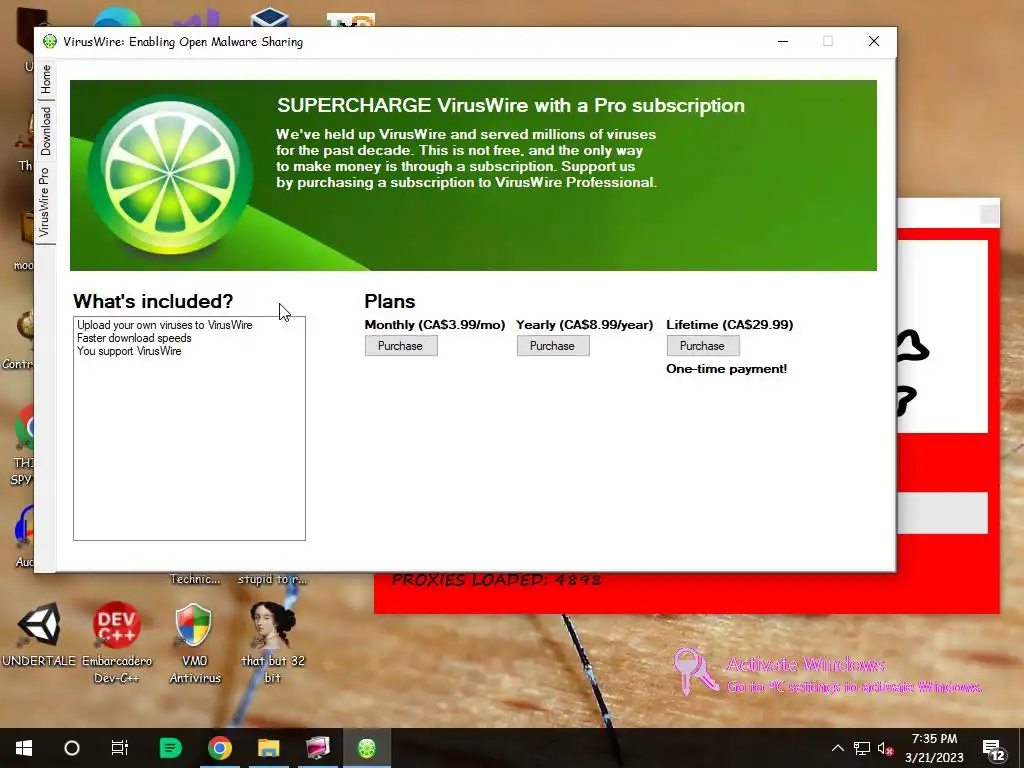This screenshot has width=1024, height=768.
Task: Open 'that but 32 bit' desktop icon
Action: (x=273, y=642)
